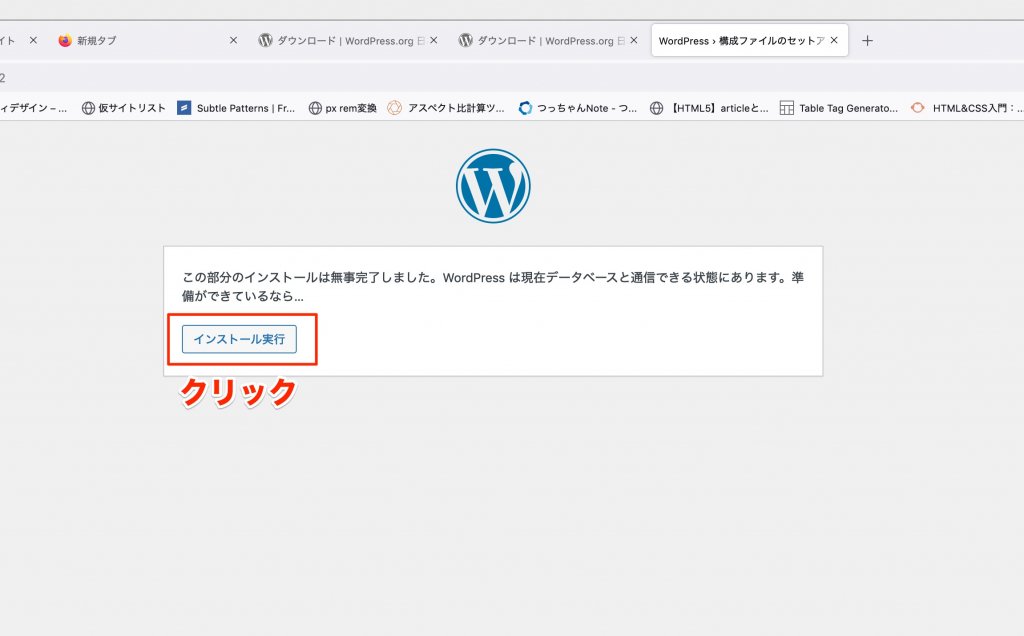1024x636 pixels.
Task: Close the 新規タブ tab
Action: click(x=233, y=41)
